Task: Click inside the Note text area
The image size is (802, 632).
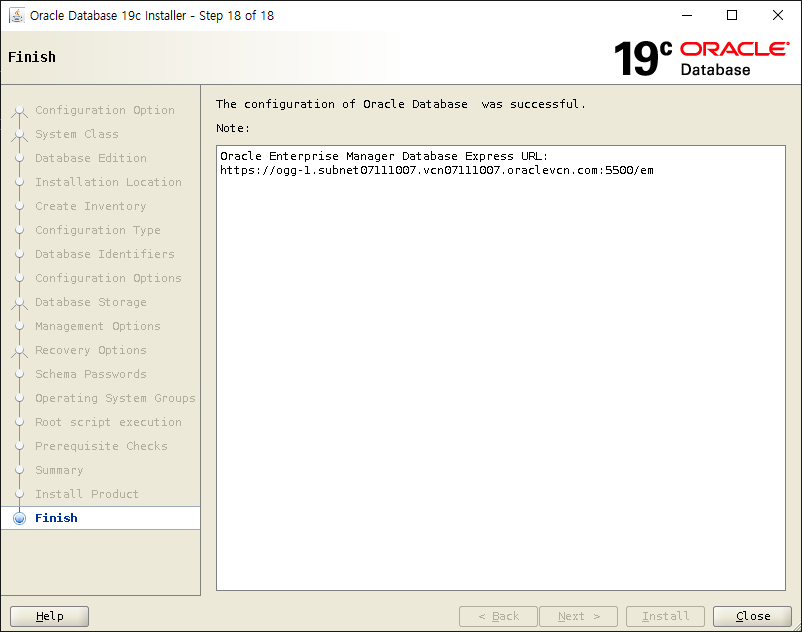Action: point(501,368)
